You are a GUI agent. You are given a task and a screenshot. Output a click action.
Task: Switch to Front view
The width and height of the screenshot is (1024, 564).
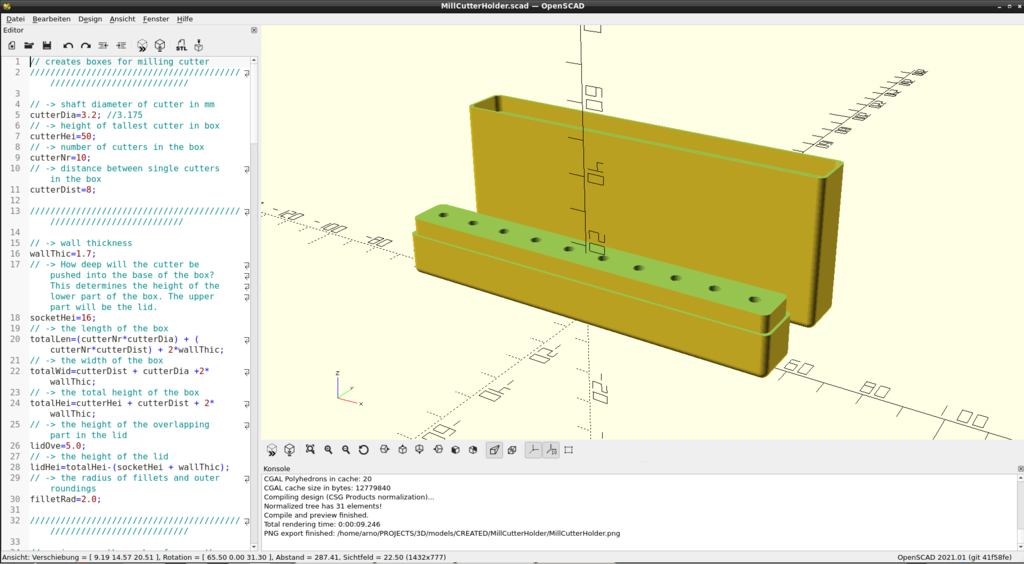(456, 450)
